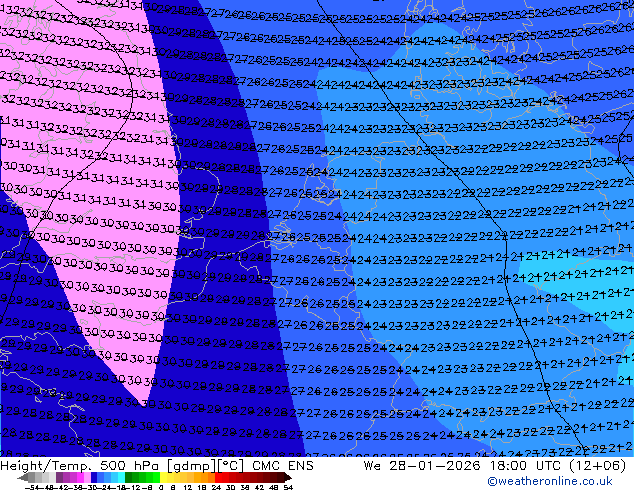
Task: Click the "Height/Temp." title text
Action: 44,466
